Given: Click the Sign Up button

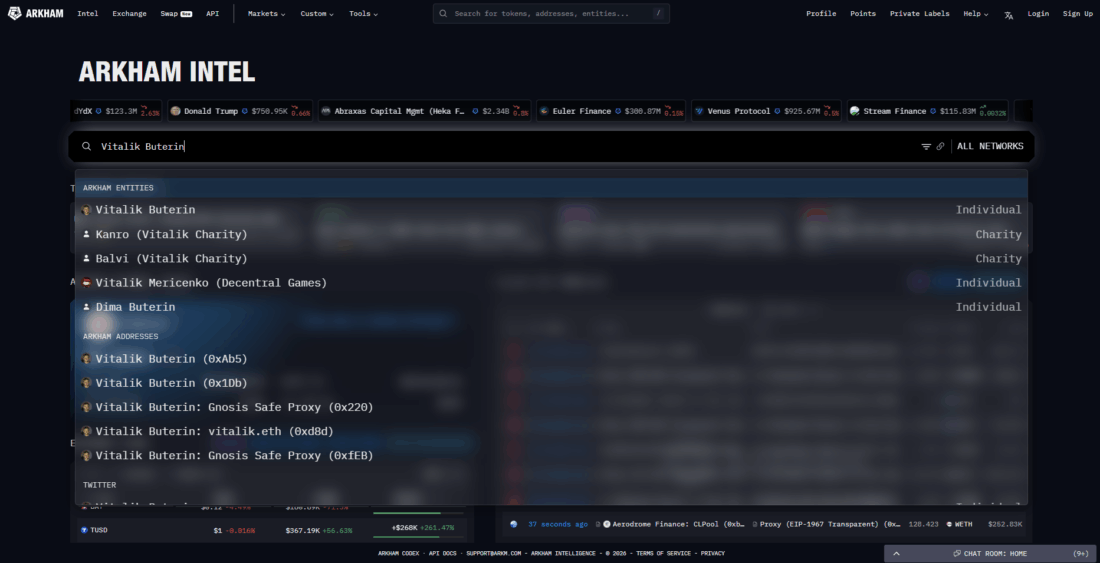Looking at the screenshot, I should point(1078,13).
